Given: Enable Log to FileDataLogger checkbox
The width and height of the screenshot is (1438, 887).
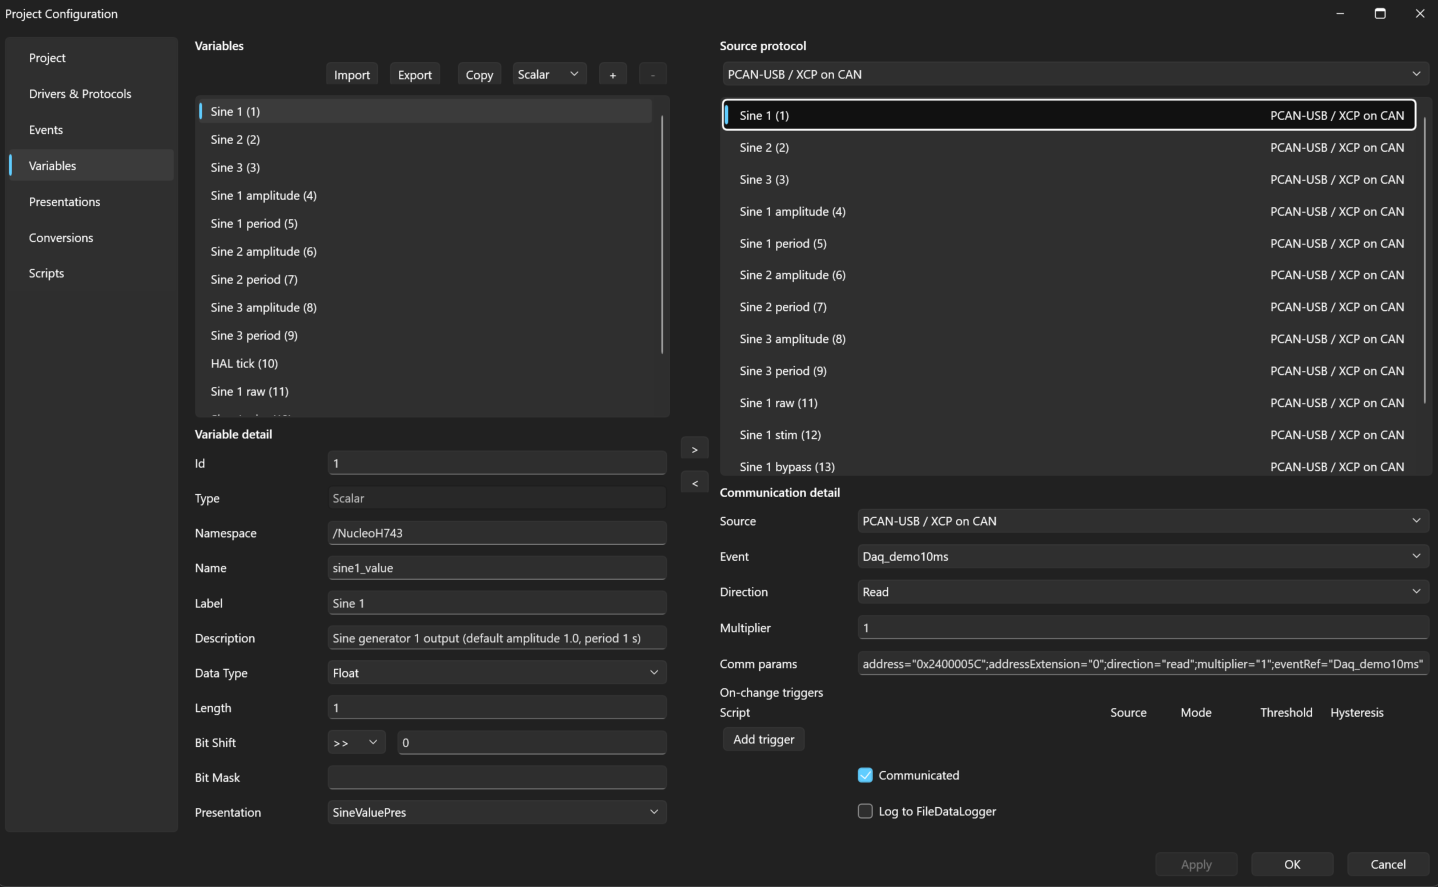Looking at the screenshot, I should pos(865,811).
